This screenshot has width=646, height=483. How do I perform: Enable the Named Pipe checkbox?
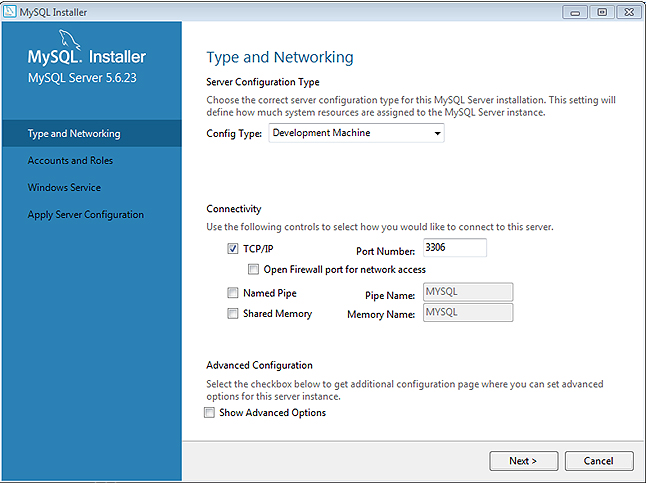[233, 293]
